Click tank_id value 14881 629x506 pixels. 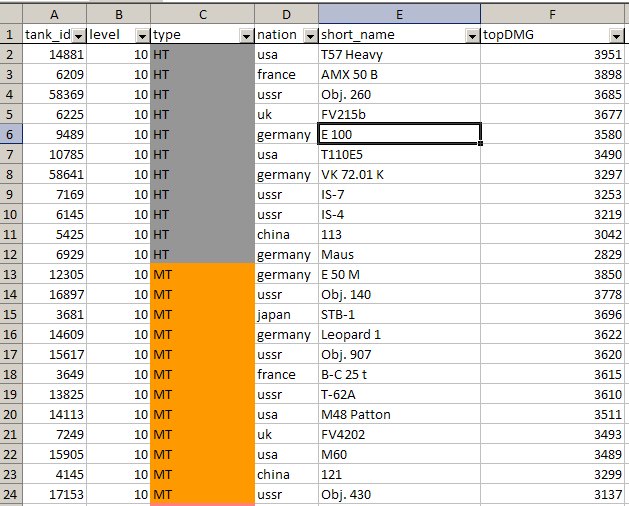point(55,54)
